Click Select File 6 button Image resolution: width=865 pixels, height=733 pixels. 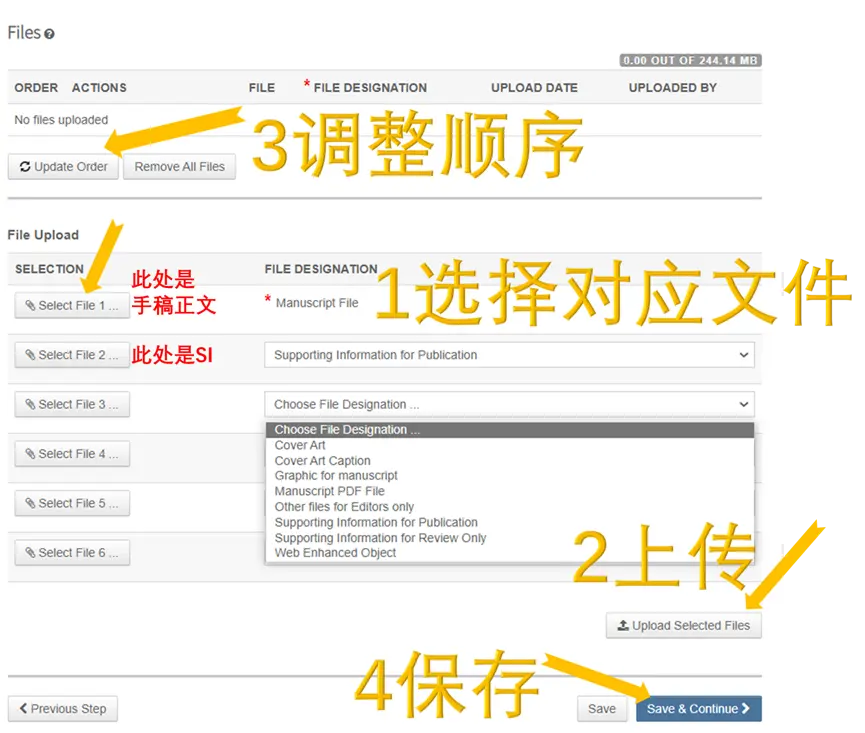[x=72, y=553]
